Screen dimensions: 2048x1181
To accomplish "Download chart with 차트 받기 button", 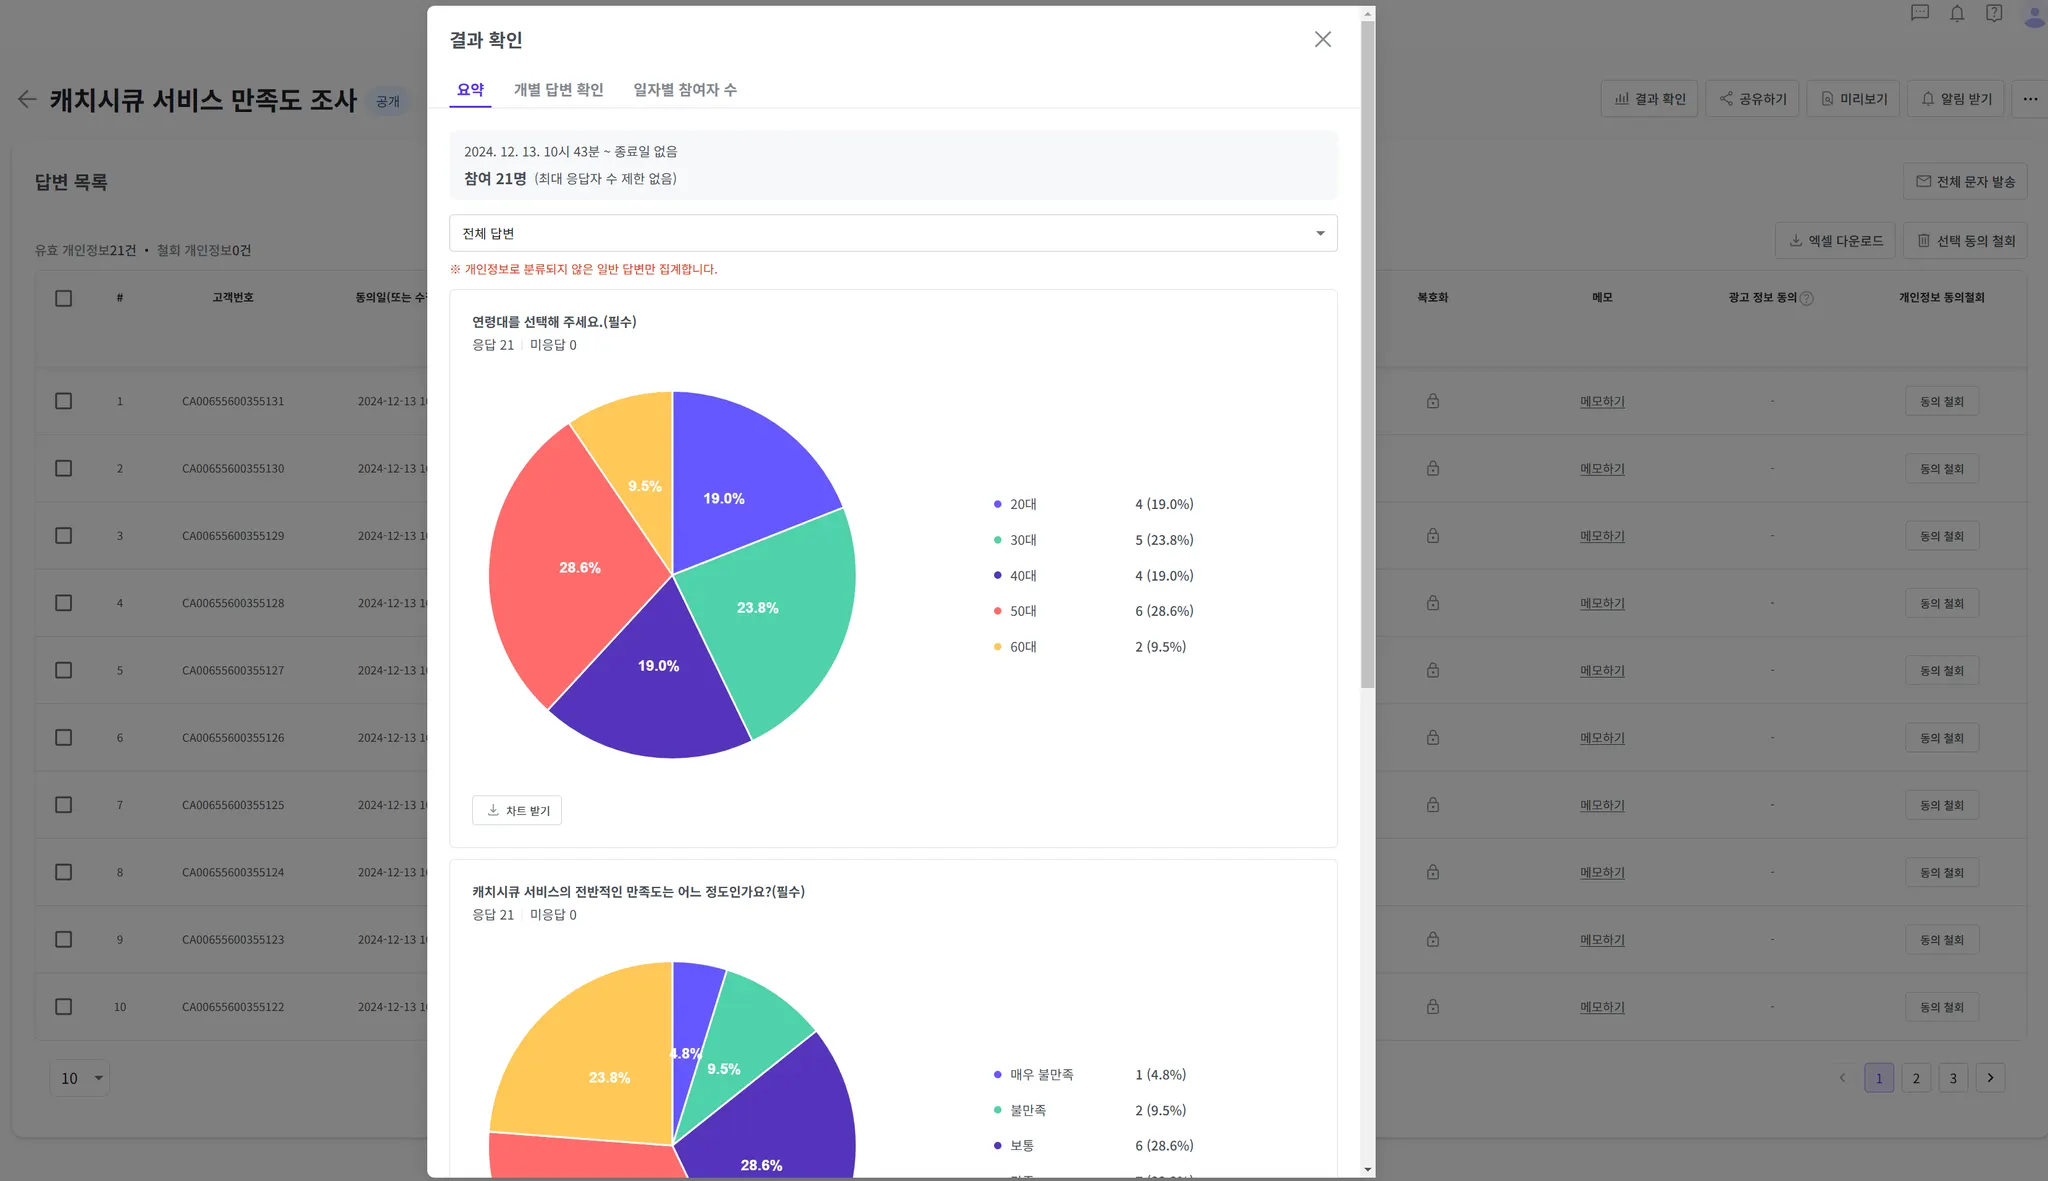I will [x=517, y=810].
